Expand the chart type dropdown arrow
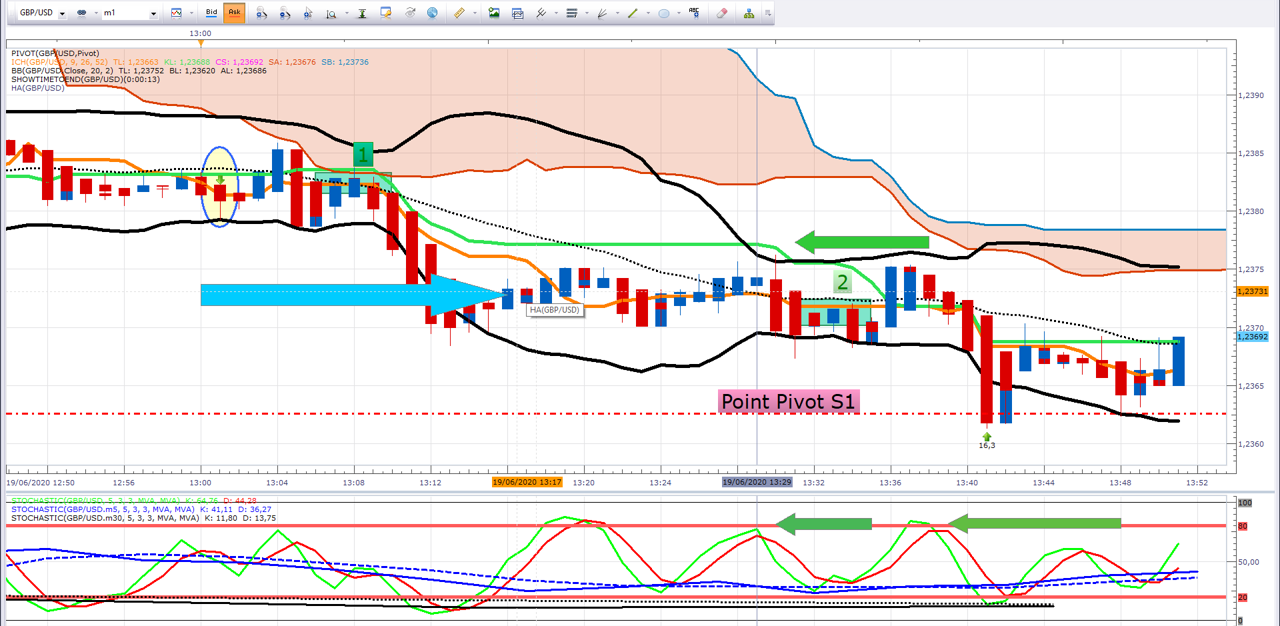Viewport: 1280px width, 626px height. coord(190,14)
